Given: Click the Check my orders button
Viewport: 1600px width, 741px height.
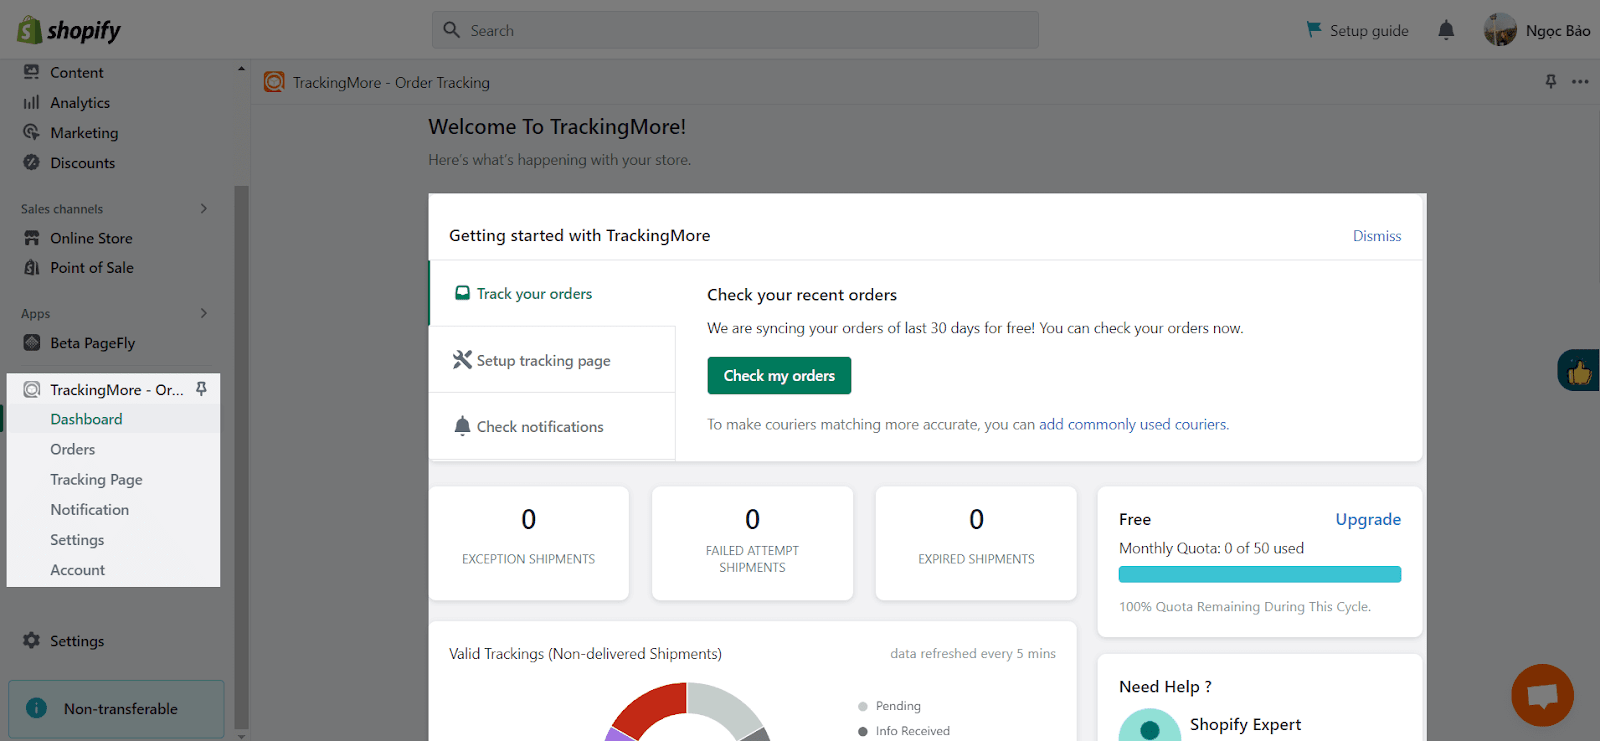Looking at the screenshot, I should tap(779, 376).
